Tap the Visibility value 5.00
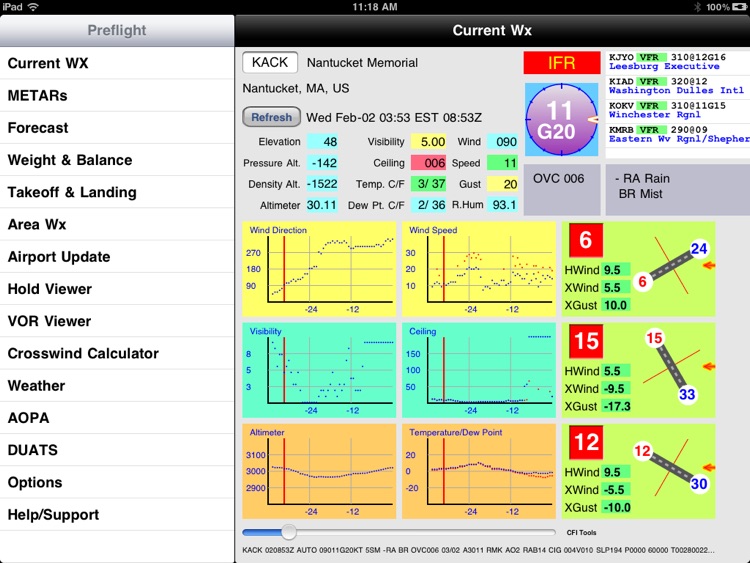Screen dimensions: 750x563 pyautogui.click(x=428, y=142)
